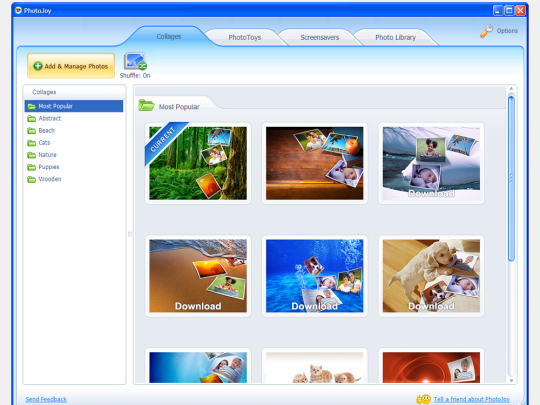The height and width of the screenshot is (405, 540).
Task: Open the Photo Library tab
Action: [395, 37]
